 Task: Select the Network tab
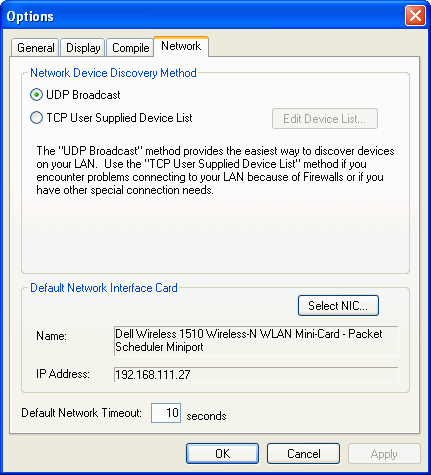181,46
